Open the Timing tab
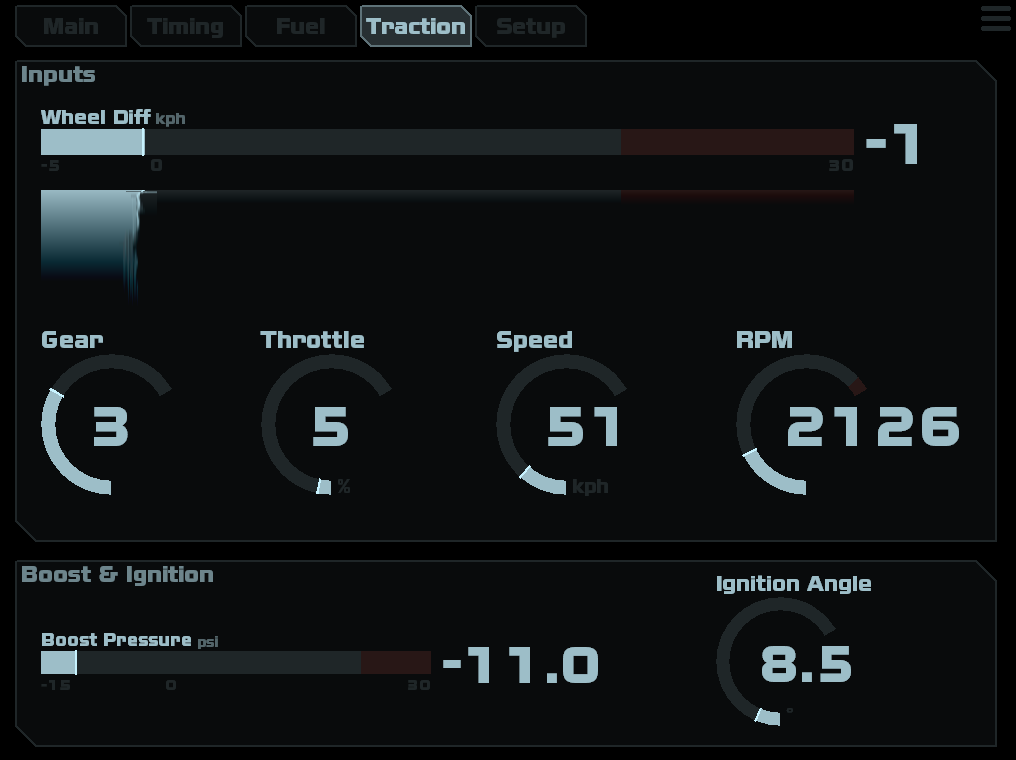1016x760 pixels. 185,26
